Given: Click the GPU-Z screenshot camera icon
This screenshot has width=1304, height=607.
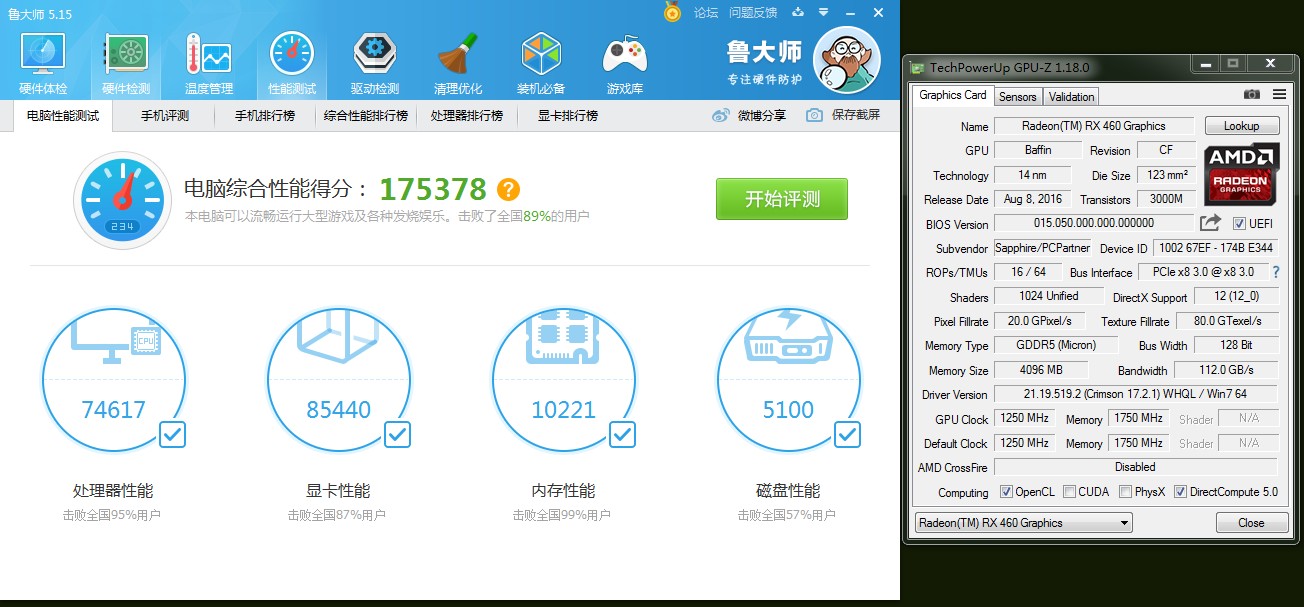Looking at the screenshot, I should click(1252, 95).
